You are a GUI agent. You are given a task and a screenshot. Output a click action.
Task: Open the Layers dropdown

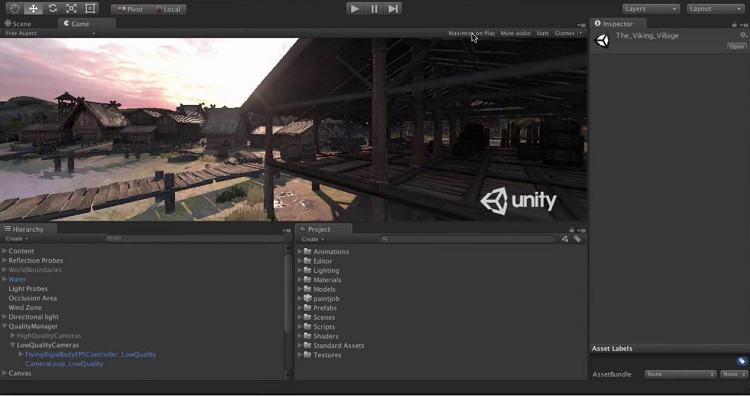pyautogui.click(x=651, y=9)
